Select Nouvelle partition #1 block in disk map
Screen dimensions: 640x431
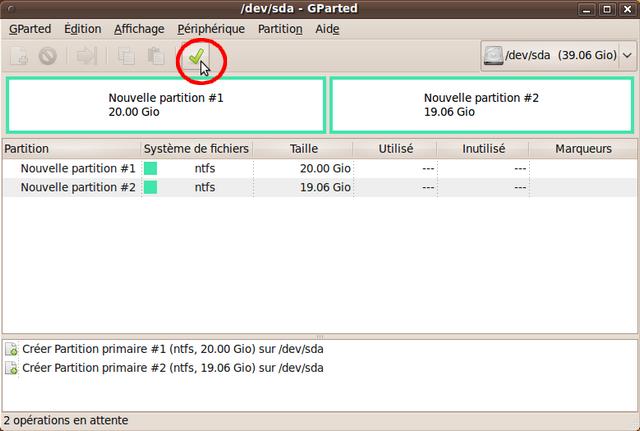166,105
